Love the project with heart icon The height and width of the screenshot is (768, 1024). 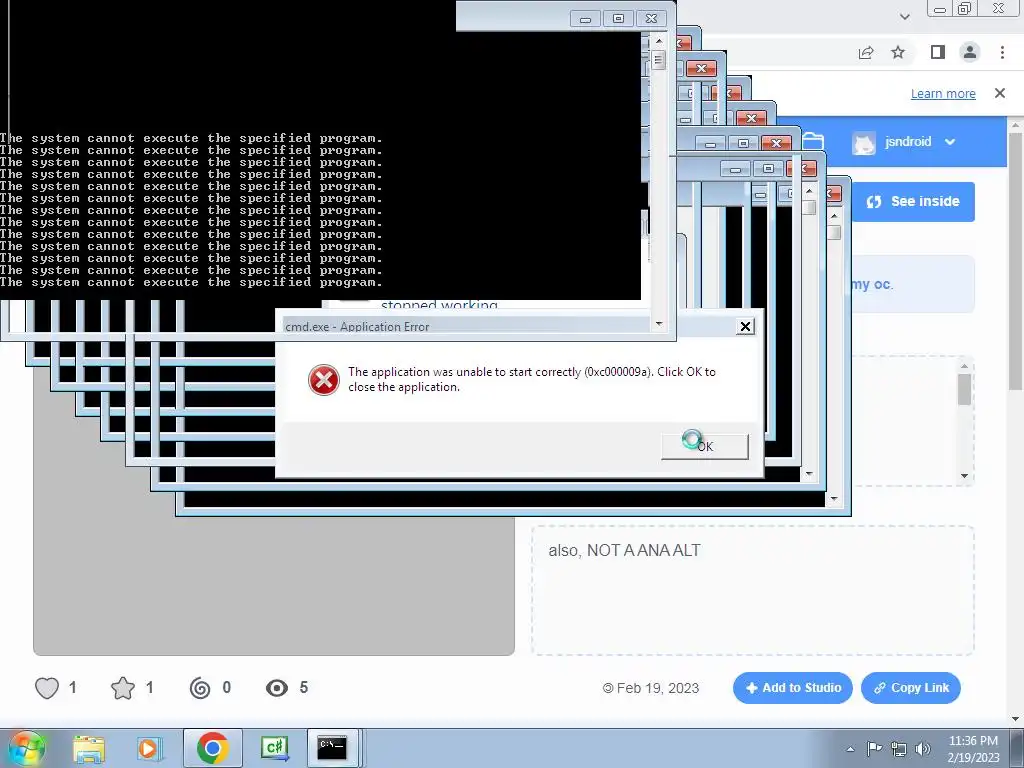point(47,688)
